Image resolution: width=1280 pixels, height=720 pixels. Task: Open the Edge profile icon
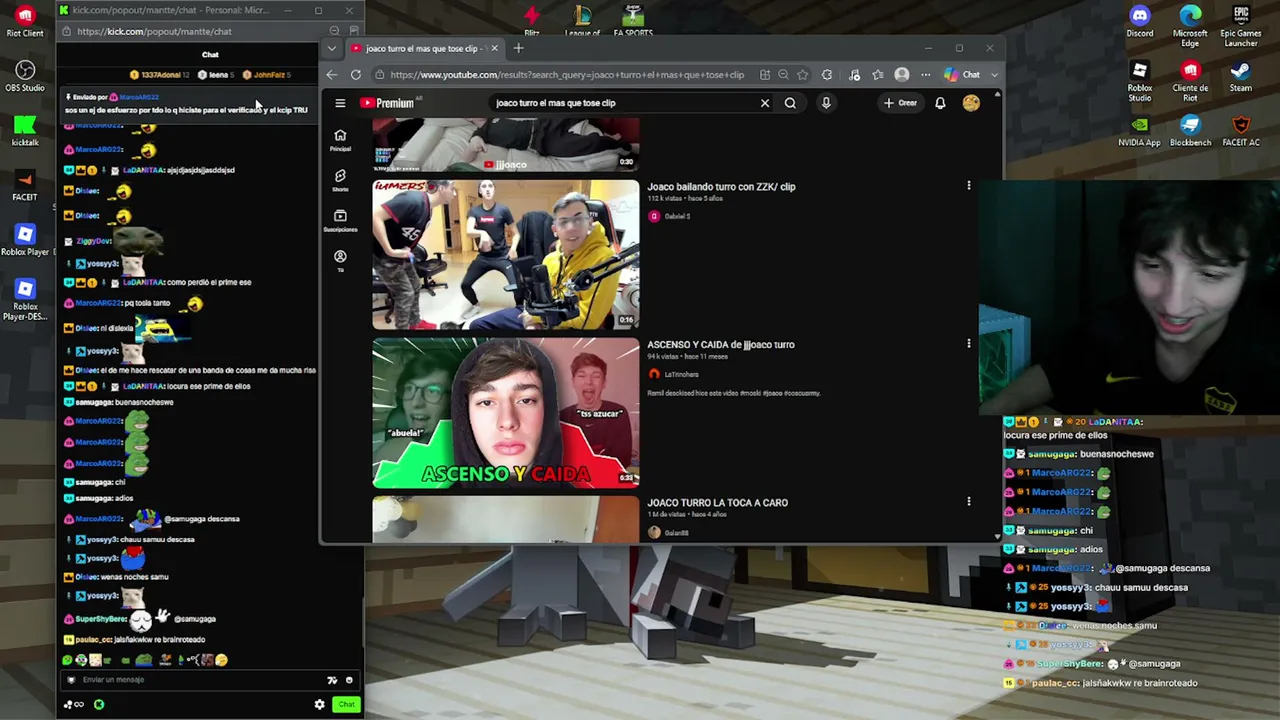(x=902, y=75)
